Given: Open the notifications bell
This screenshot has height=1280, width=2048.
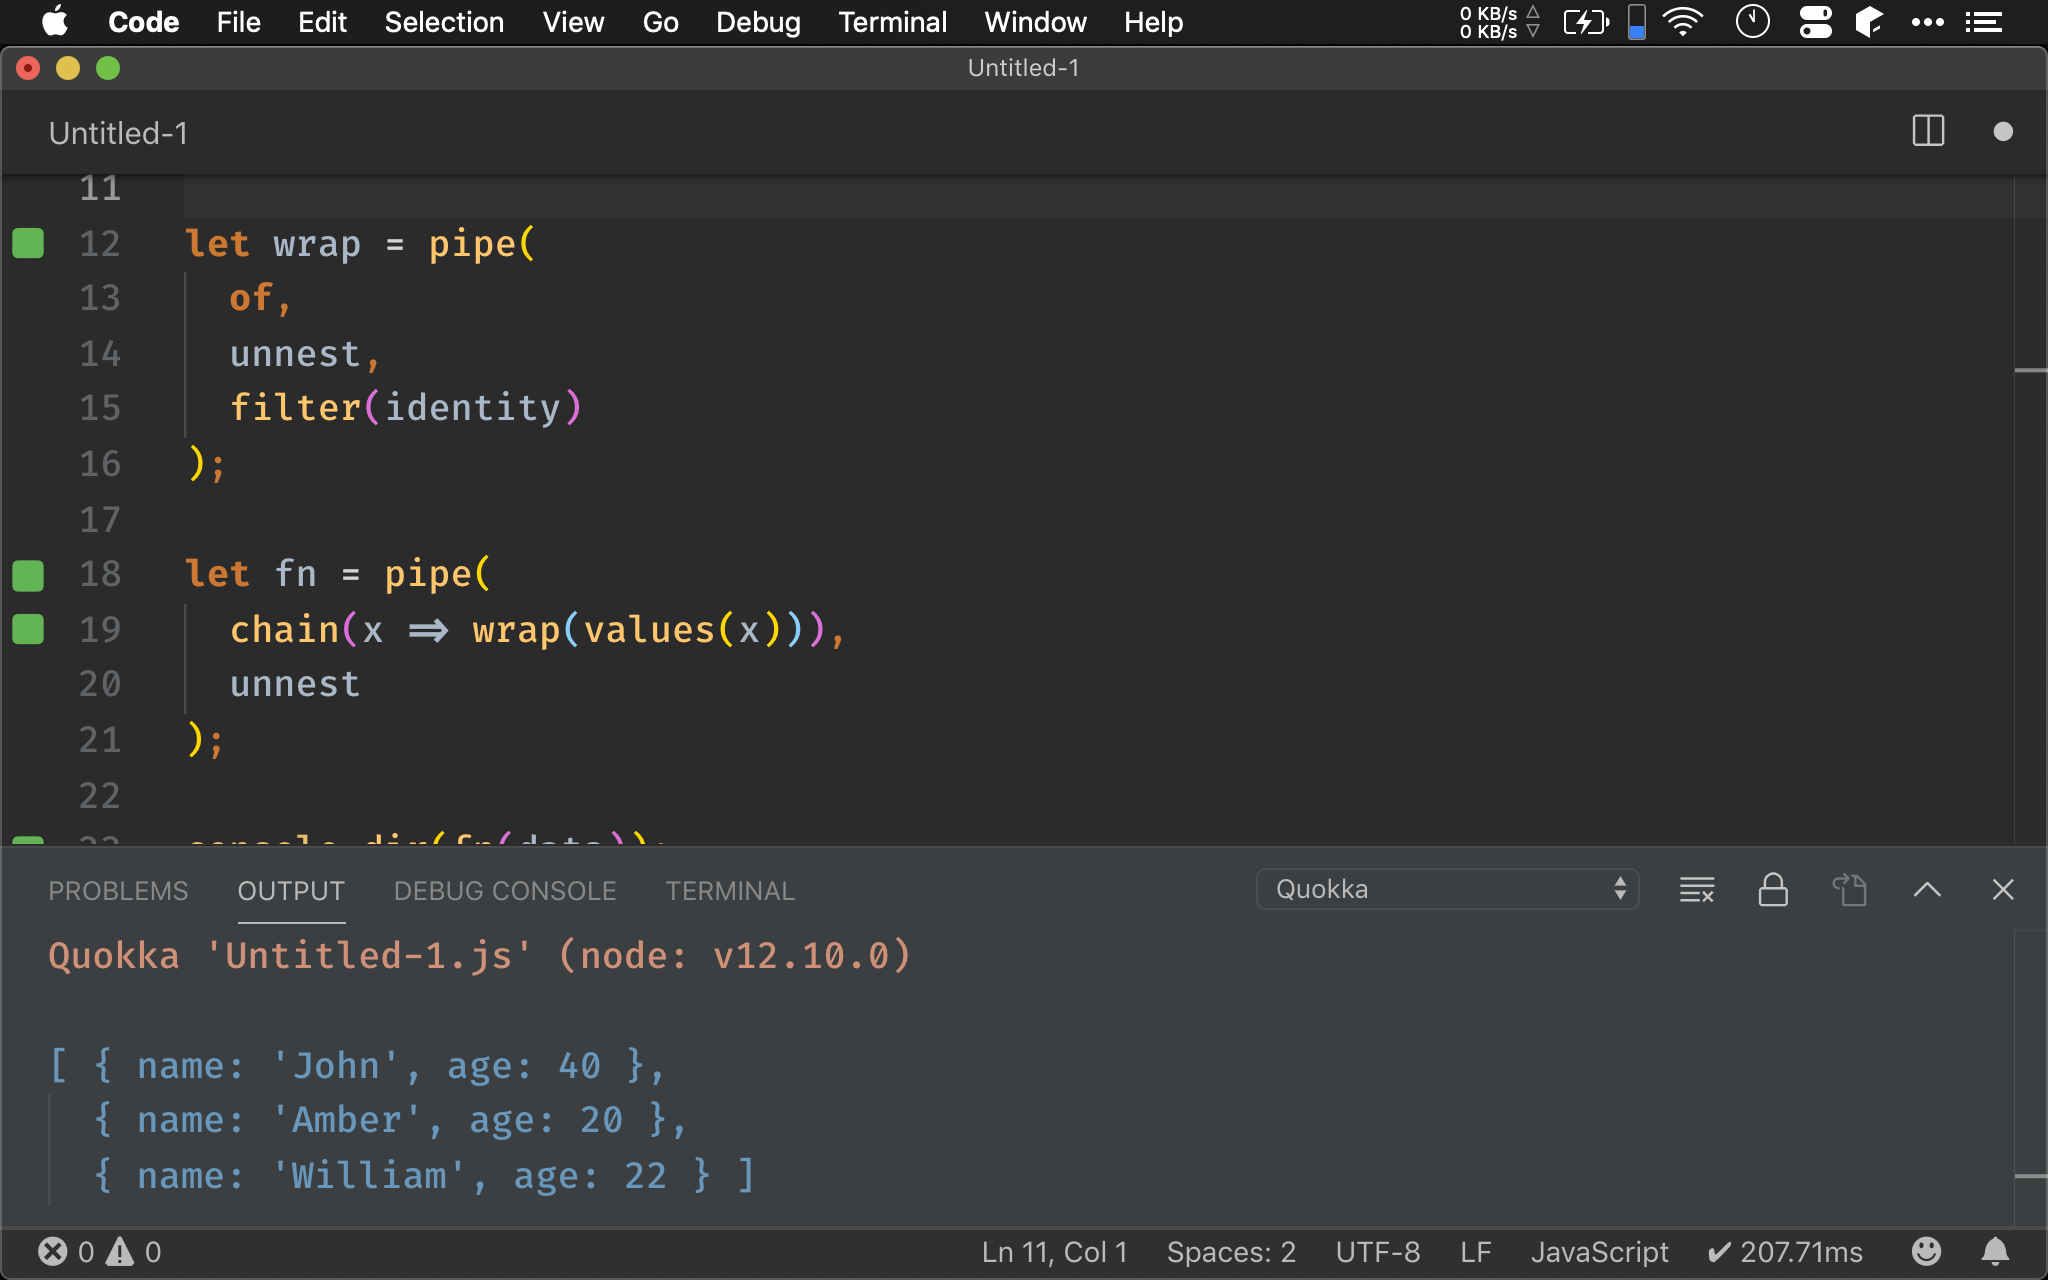Looking at the screenshot, I should (x=1995, y=1251).
